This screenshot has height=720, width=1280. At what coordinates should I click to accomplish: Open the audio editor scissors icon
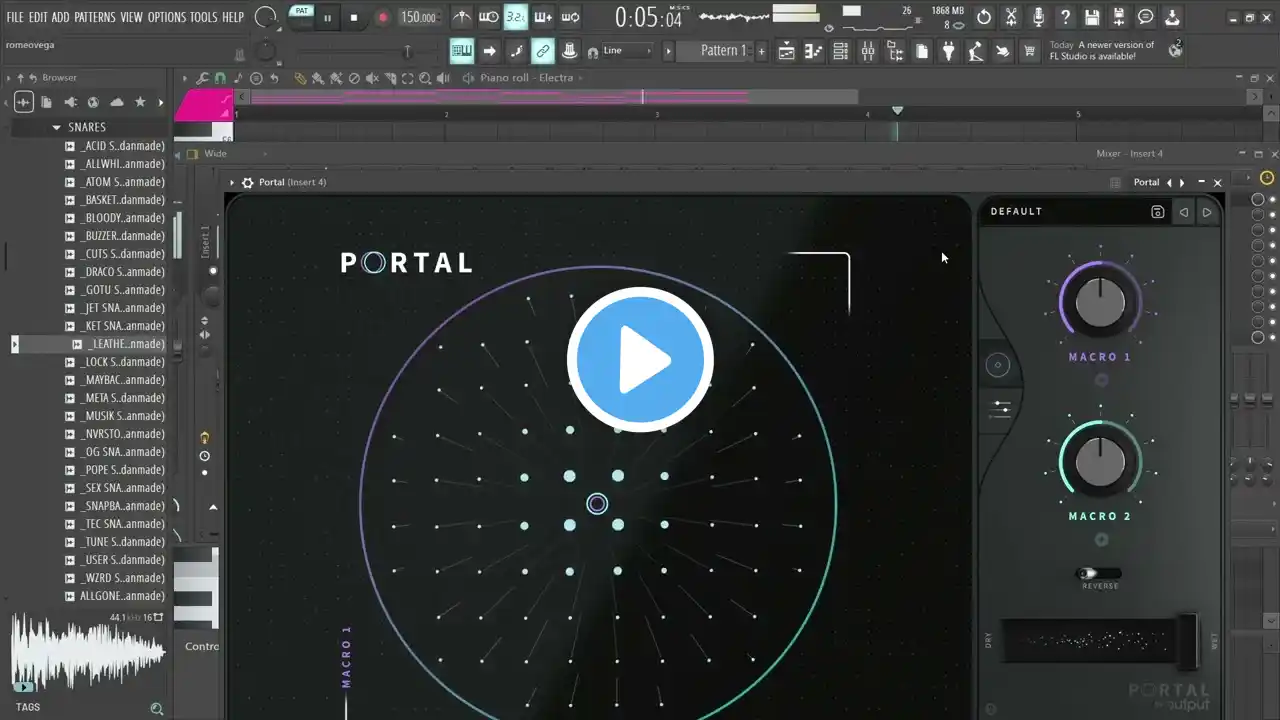(x=1011, y=17)
